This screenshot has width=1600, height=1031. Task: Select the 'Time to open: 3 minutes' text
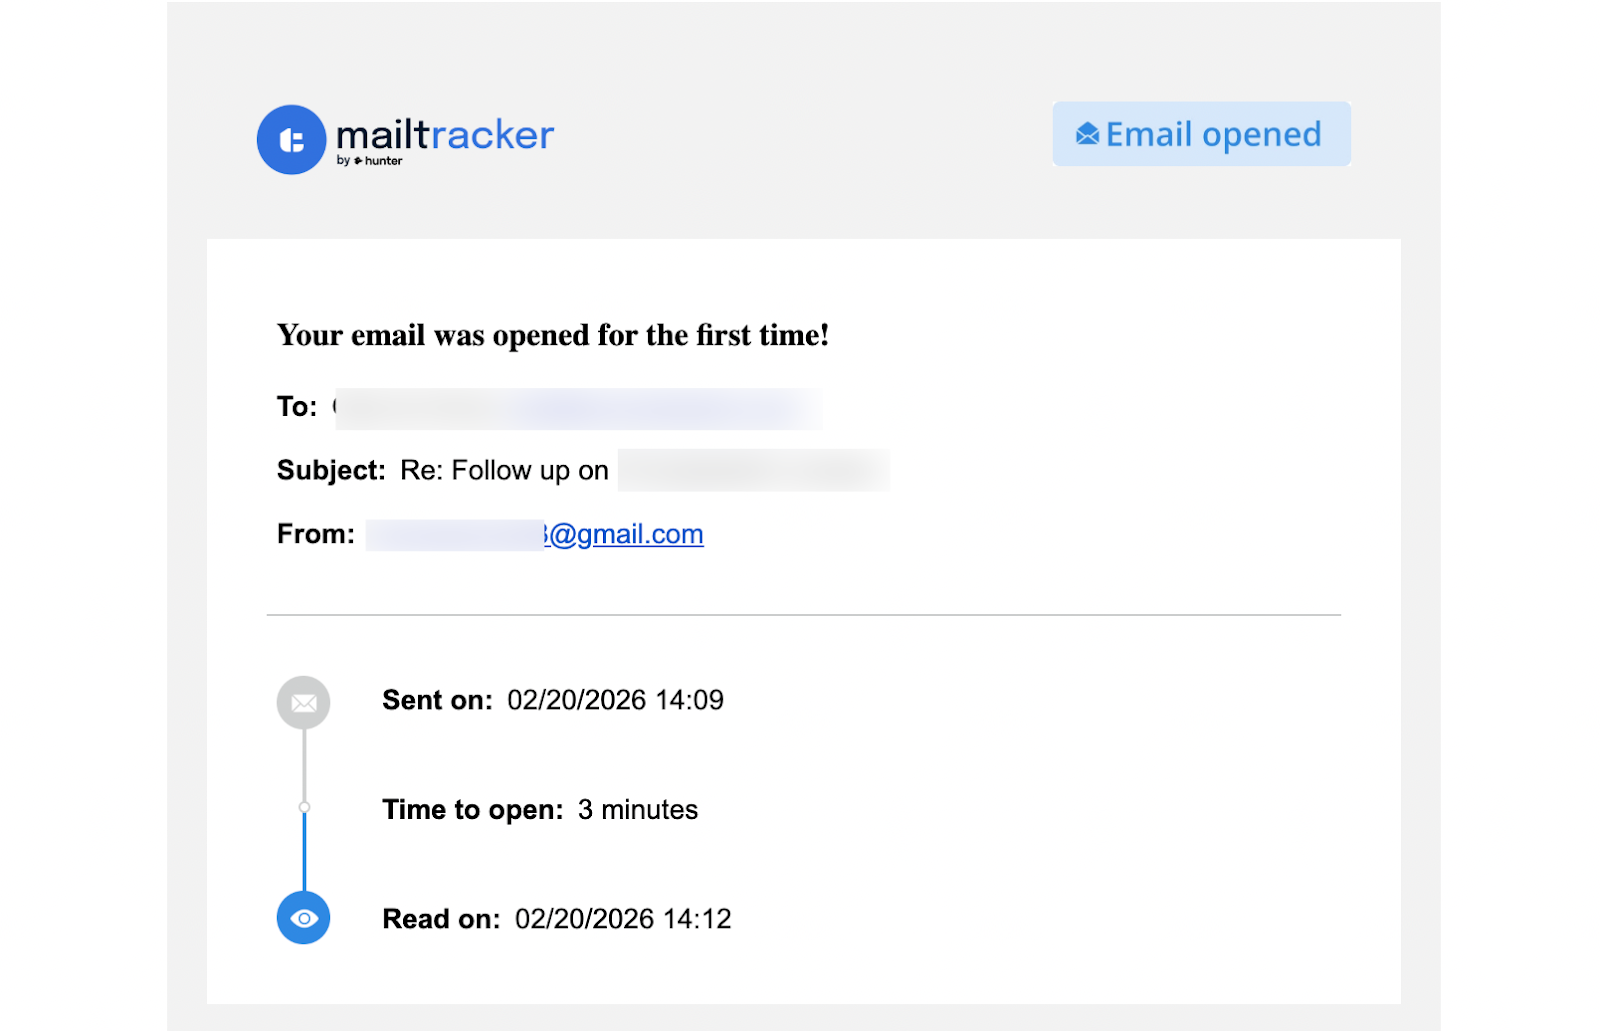539,809
